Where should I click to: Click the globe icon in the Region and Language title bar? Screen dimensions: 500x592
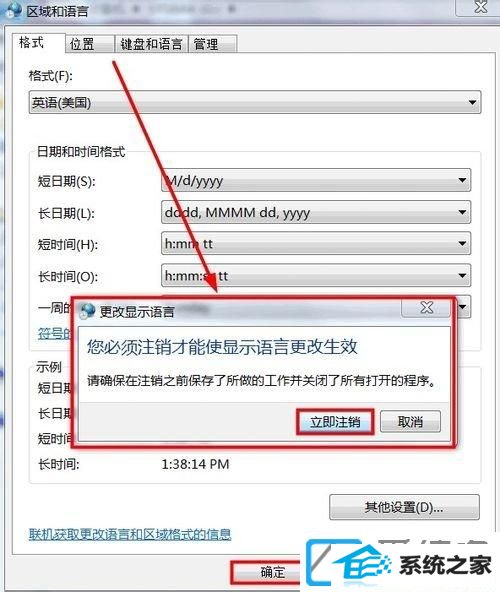[14, 10]
